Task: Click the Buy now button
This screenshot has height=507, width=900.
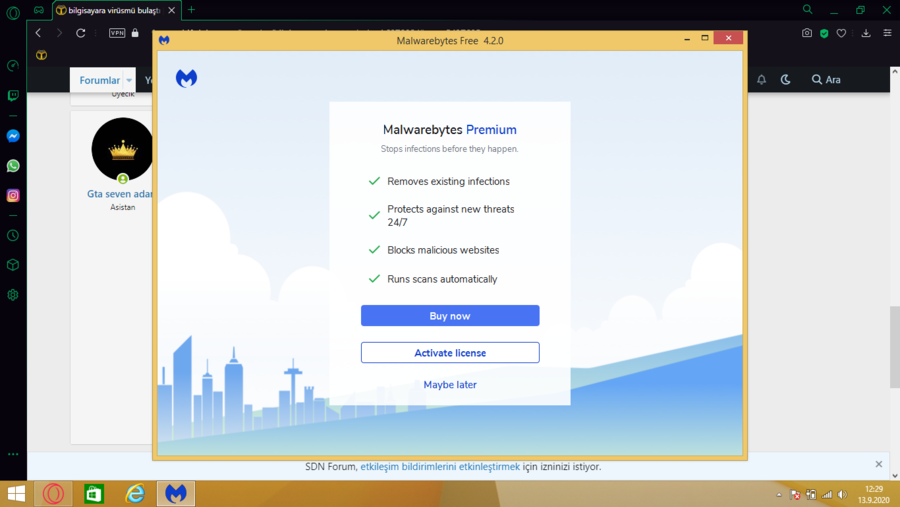Action: point(450,316)
